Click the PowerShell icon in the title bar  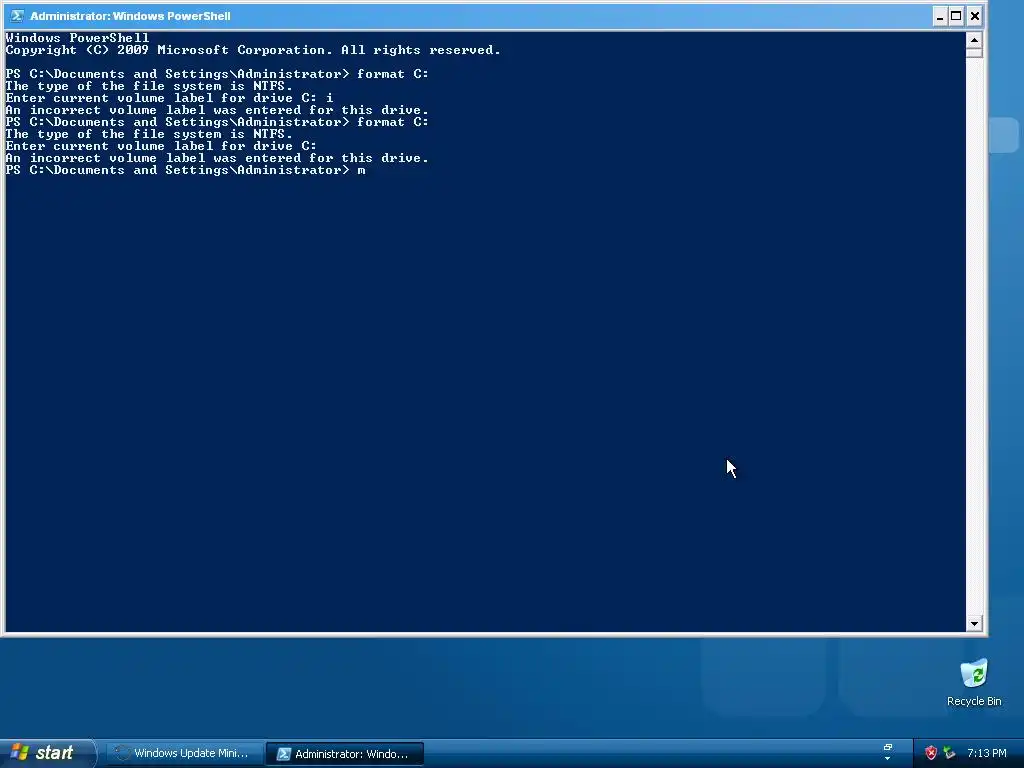[x=17, y=16]
